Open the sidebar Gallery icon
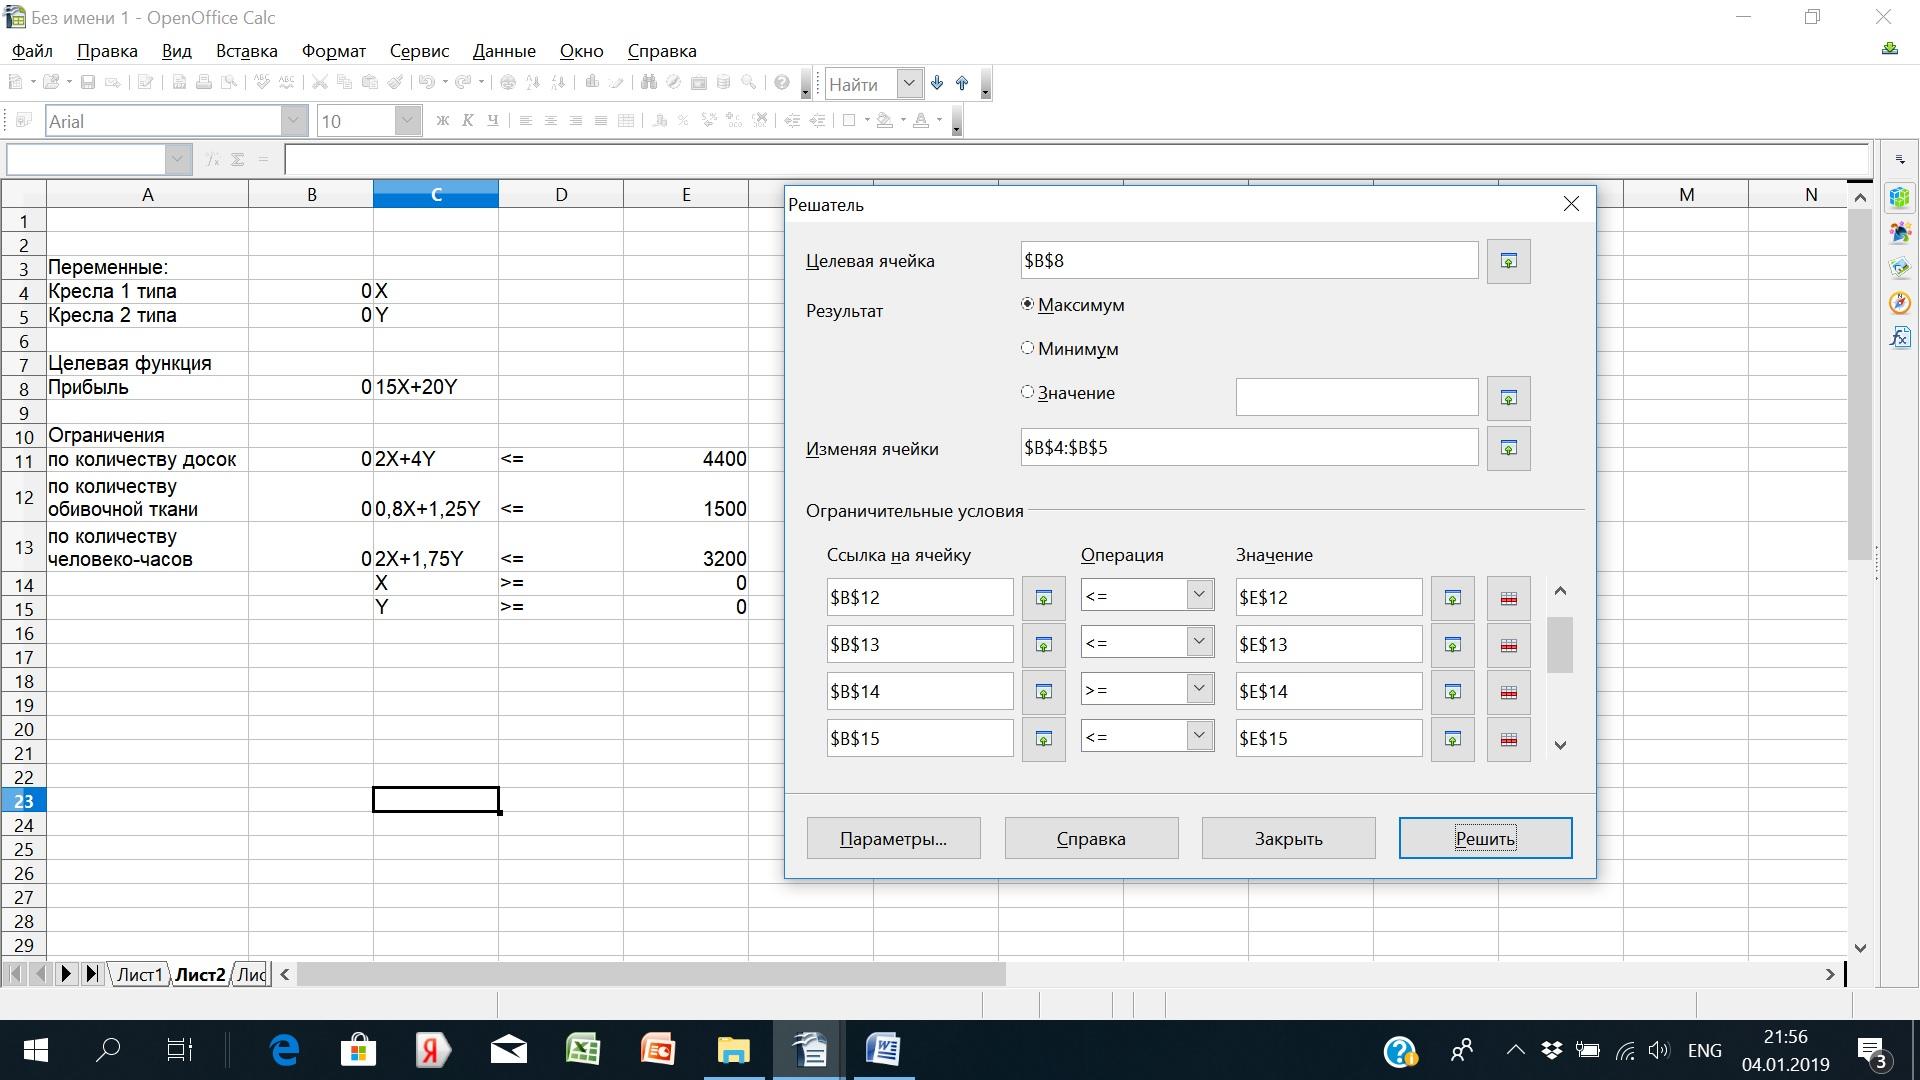Viewport: 1920px width, 1080px height. [1899, 268]
